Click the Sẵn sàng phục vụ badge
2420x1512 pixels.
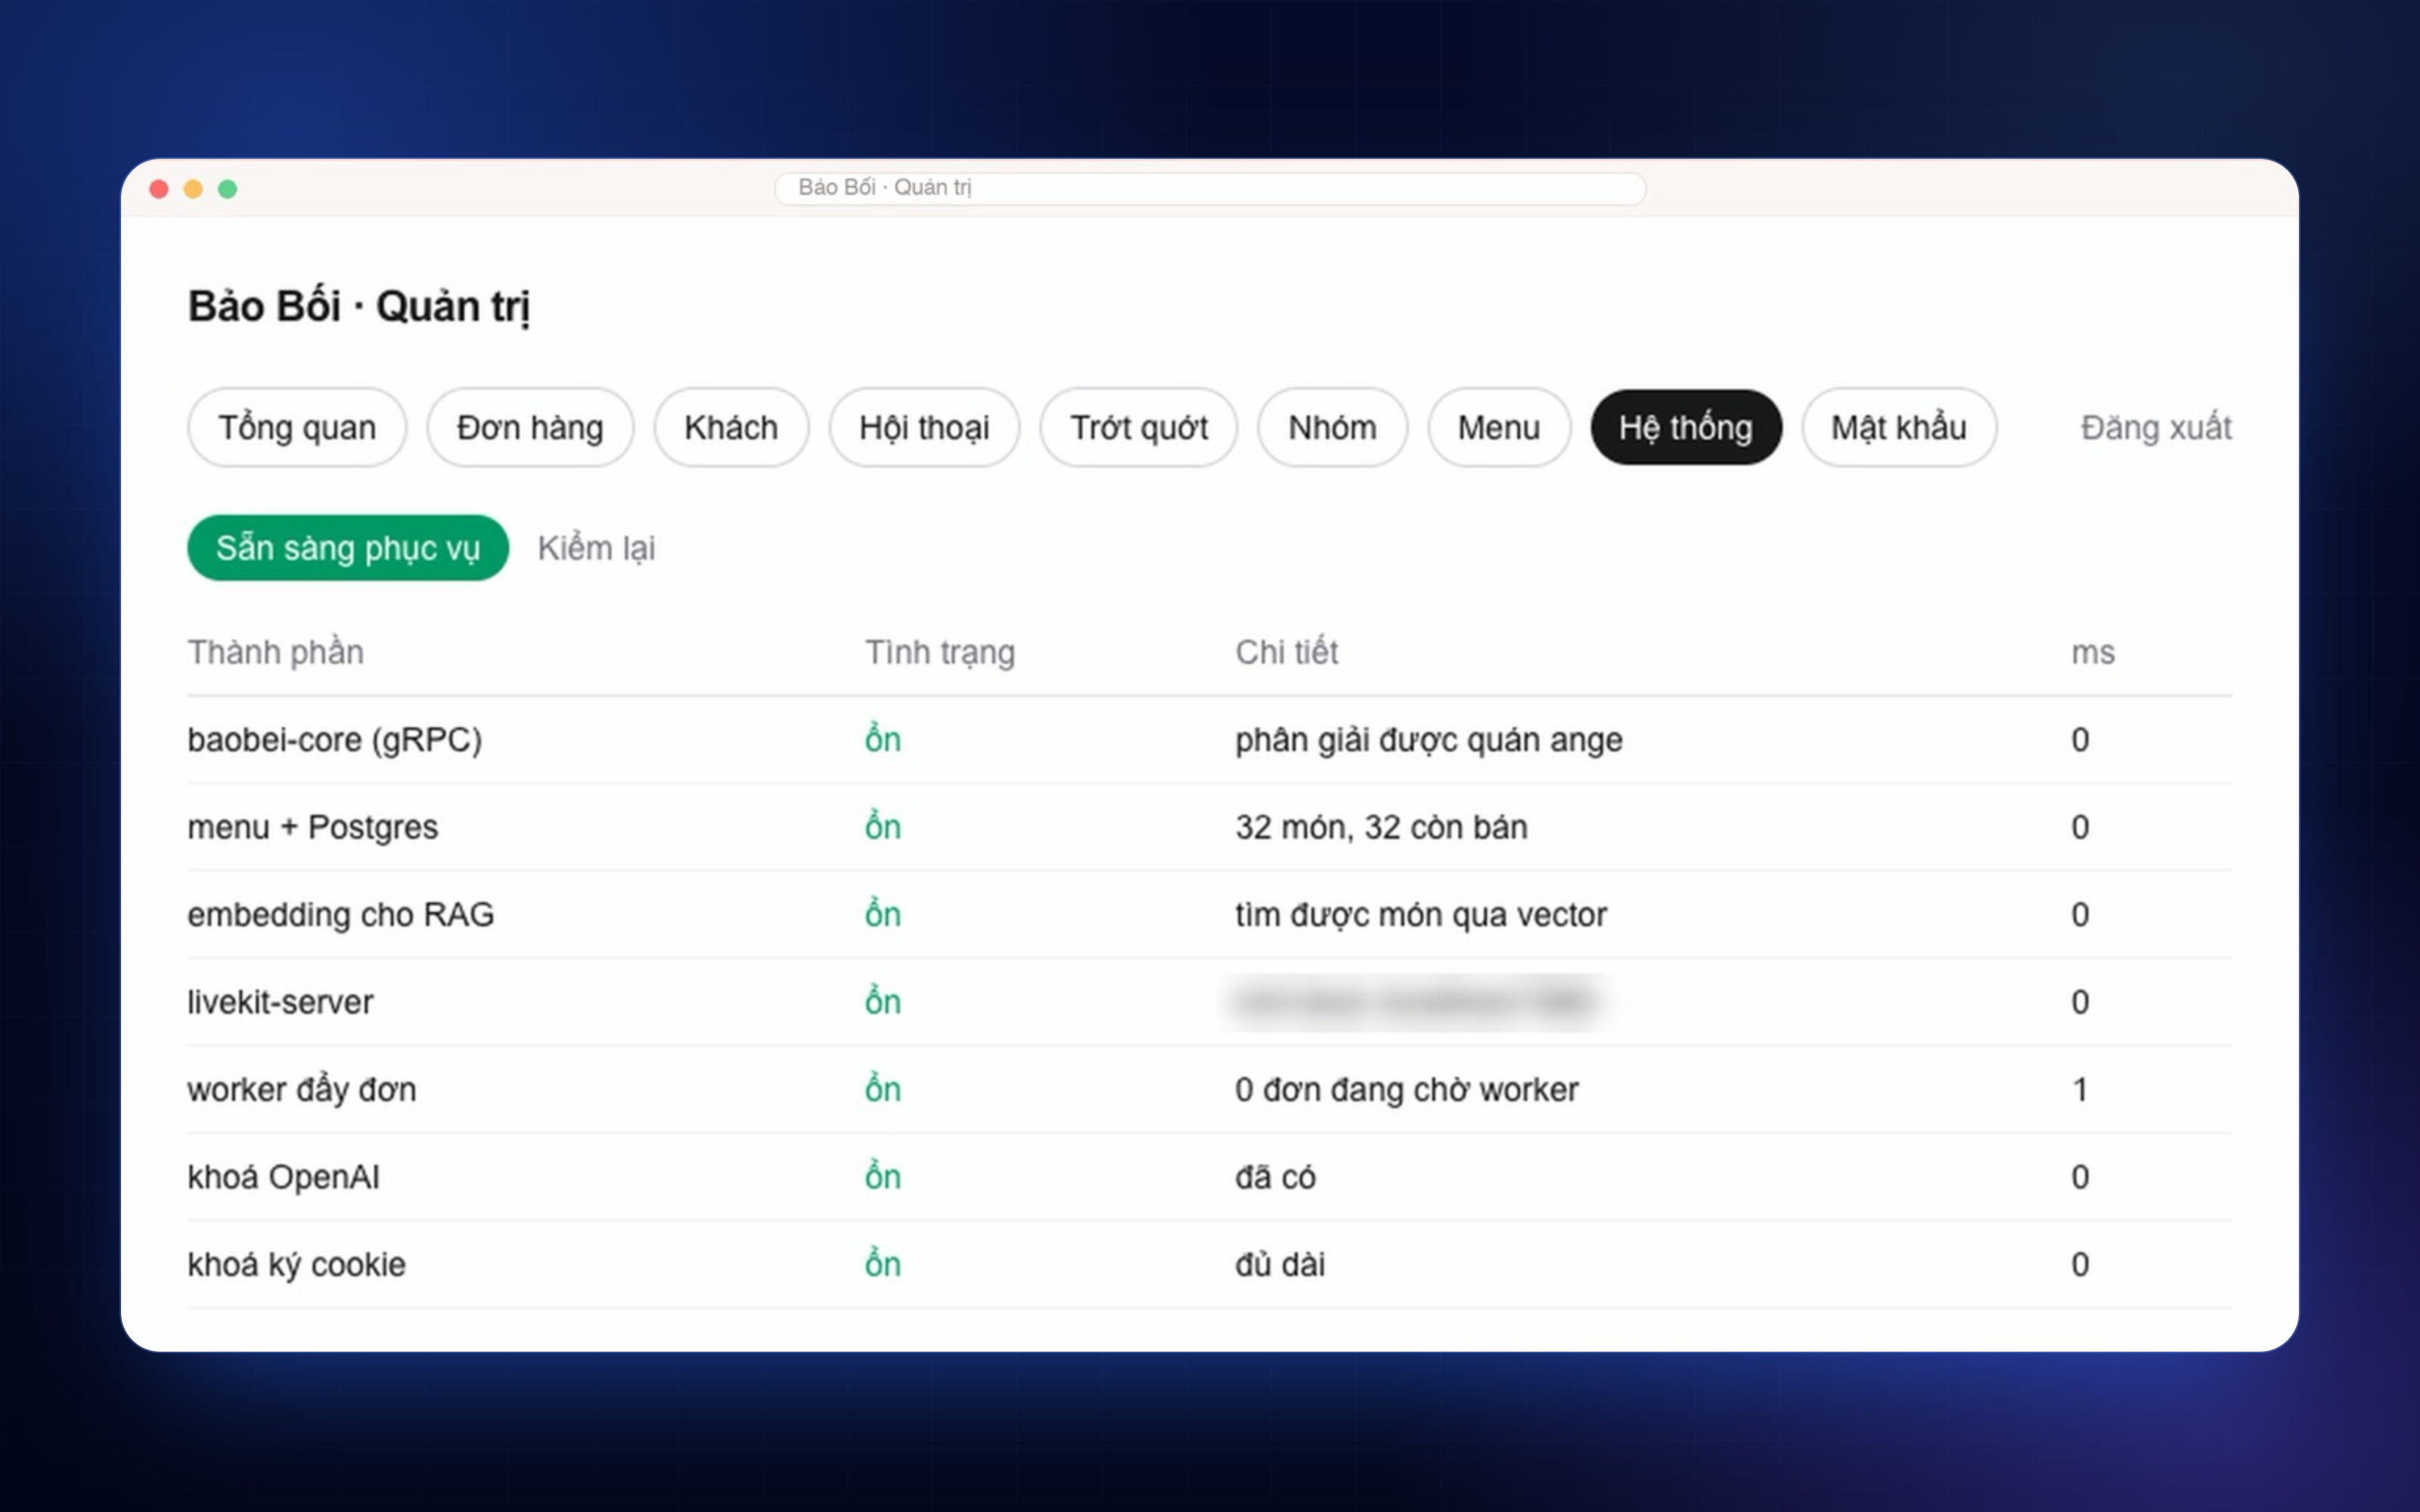coord(348,548)
